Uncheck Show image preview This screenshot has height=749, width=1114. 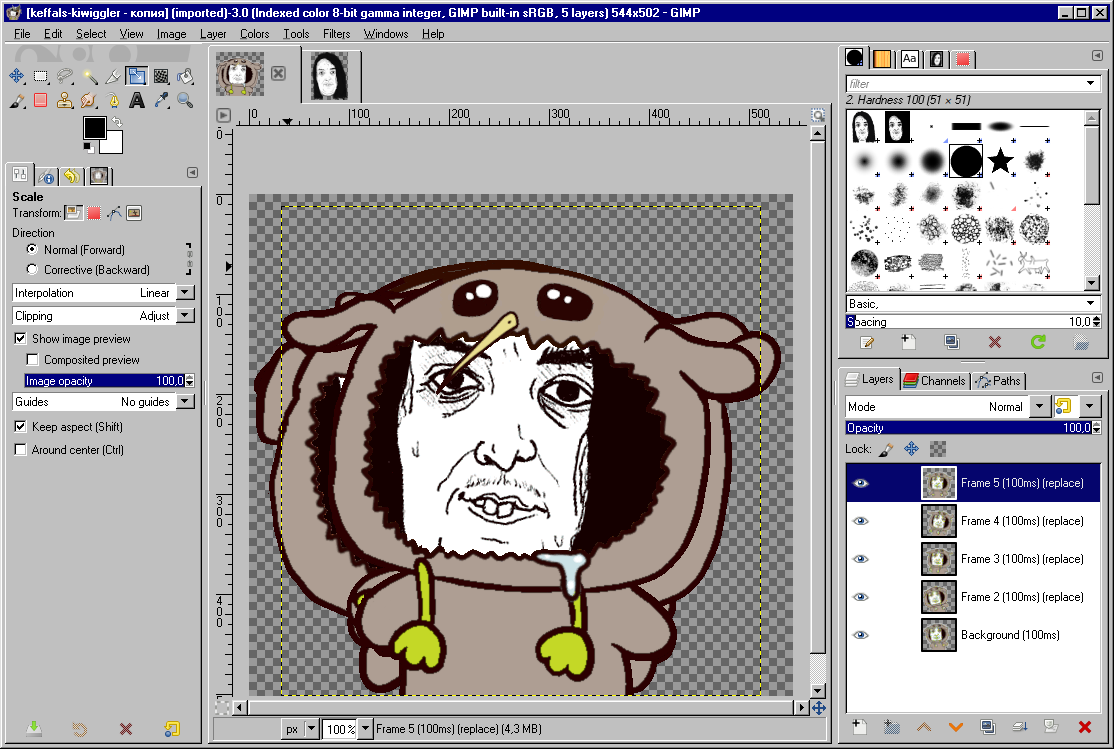(21, 338)
